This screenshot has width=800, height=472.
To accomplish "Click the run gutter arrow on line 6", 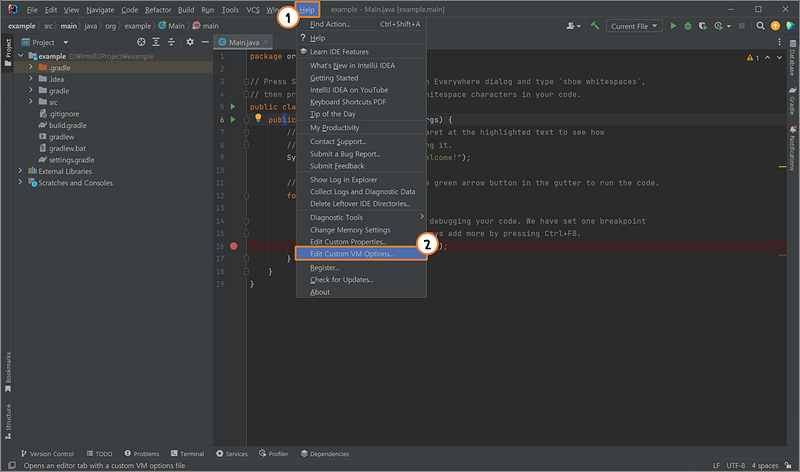I will point(233,119).
